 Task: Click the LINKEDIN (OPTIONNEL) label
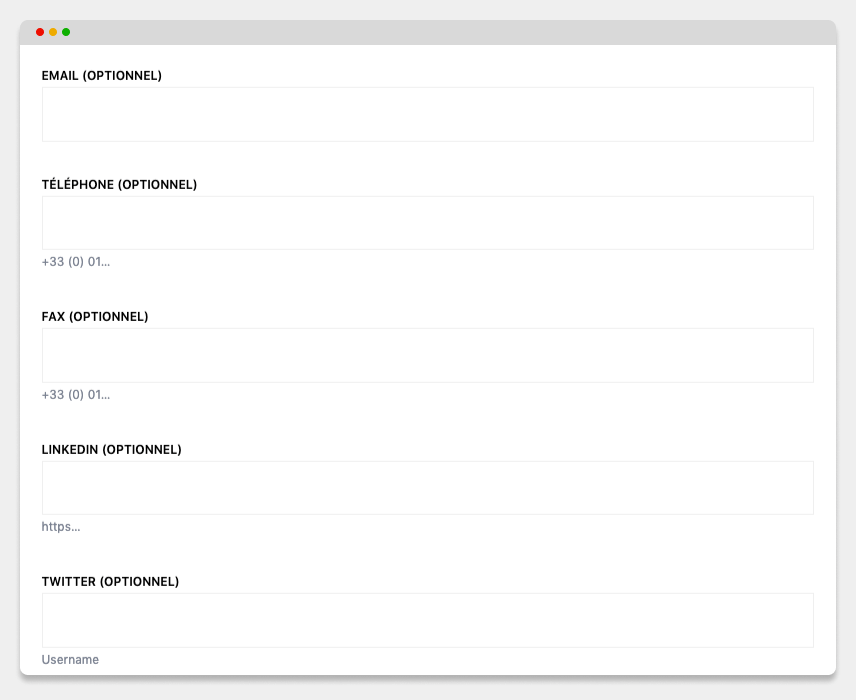(x=111, y=449)
